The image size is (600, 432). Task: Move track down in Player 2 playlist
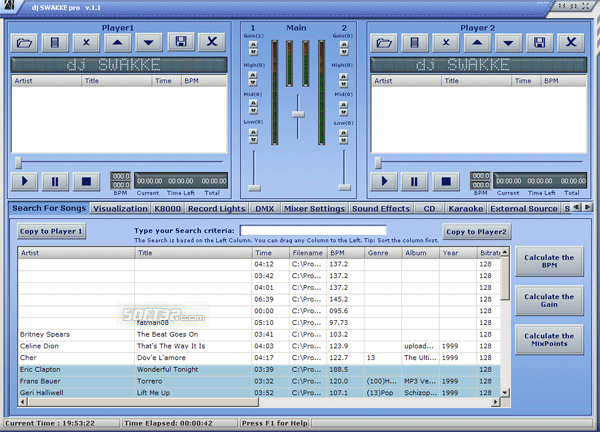coord(508,42)
